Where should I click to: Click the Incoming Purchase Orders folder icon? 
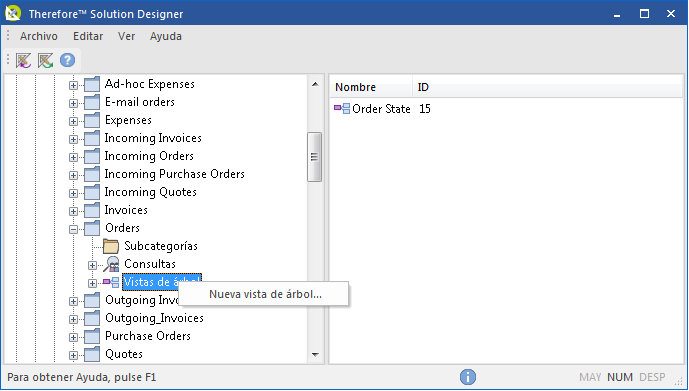pos(92,174)
